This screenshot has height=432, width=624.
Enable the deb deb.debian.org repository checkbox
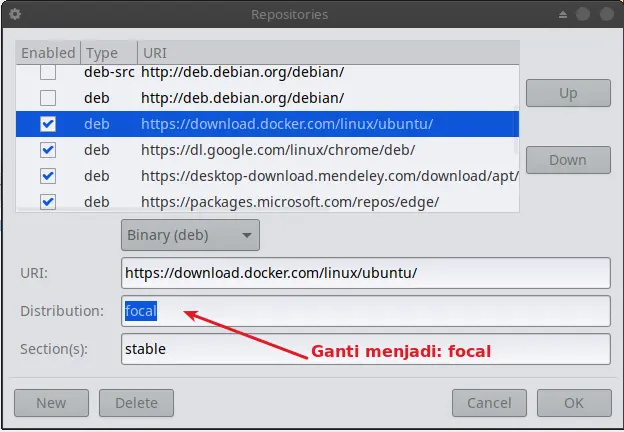(x=48, y=98)
